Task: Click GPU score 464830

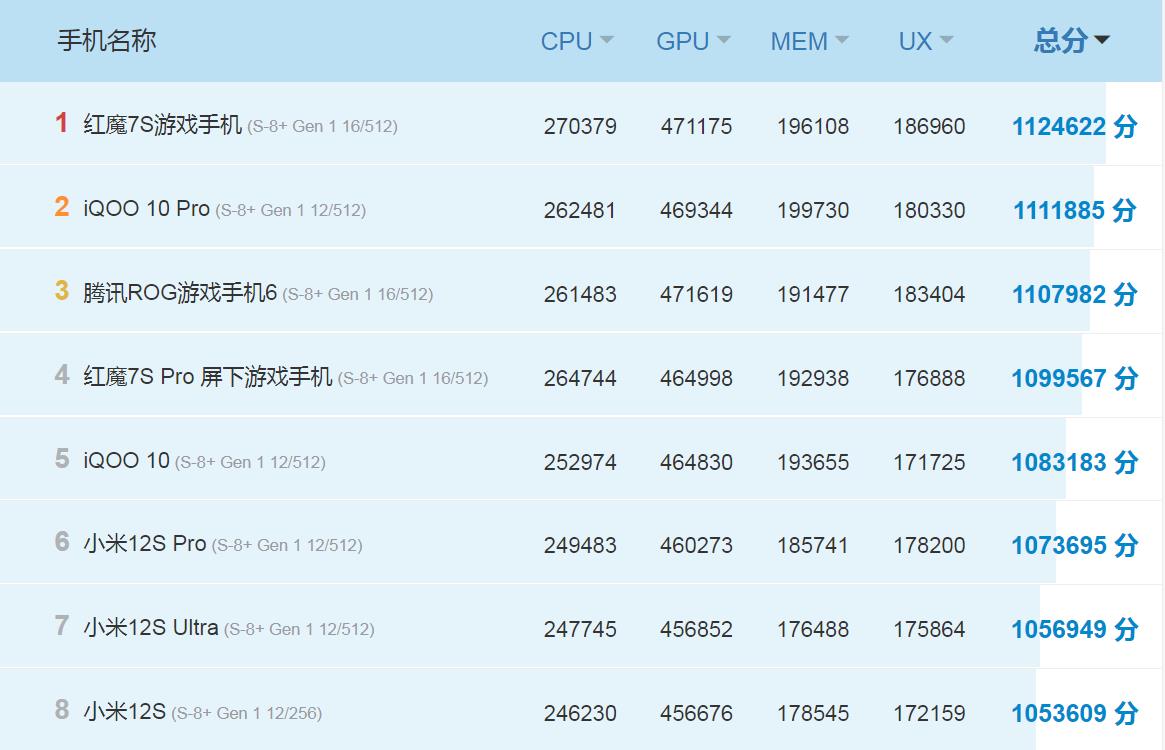Action: point(696,462)
